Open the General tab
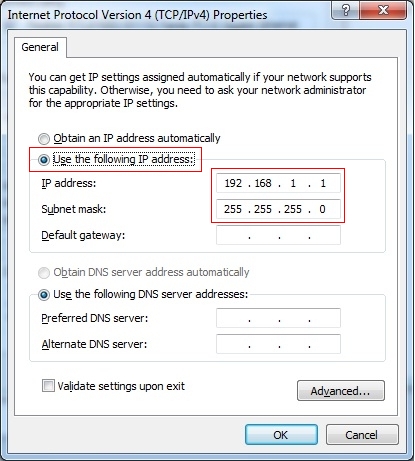This screenshot has height=461, width=415. click(40, 47)
